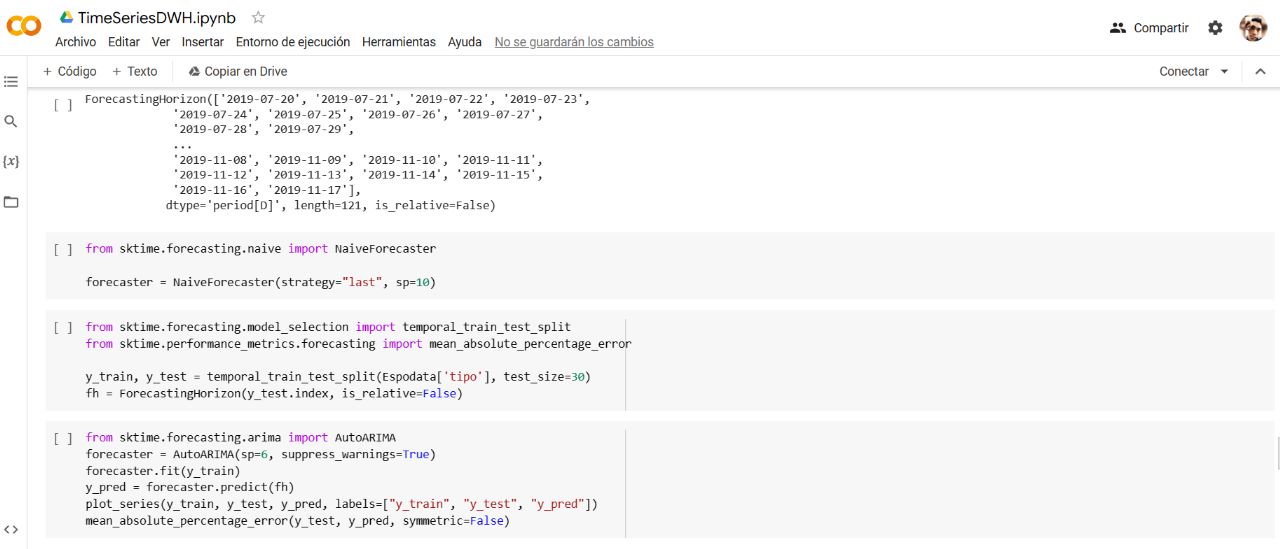Viewport: 1280px width, 549px height.
Task: Click the Compartir button
Action: (1149, 28)
